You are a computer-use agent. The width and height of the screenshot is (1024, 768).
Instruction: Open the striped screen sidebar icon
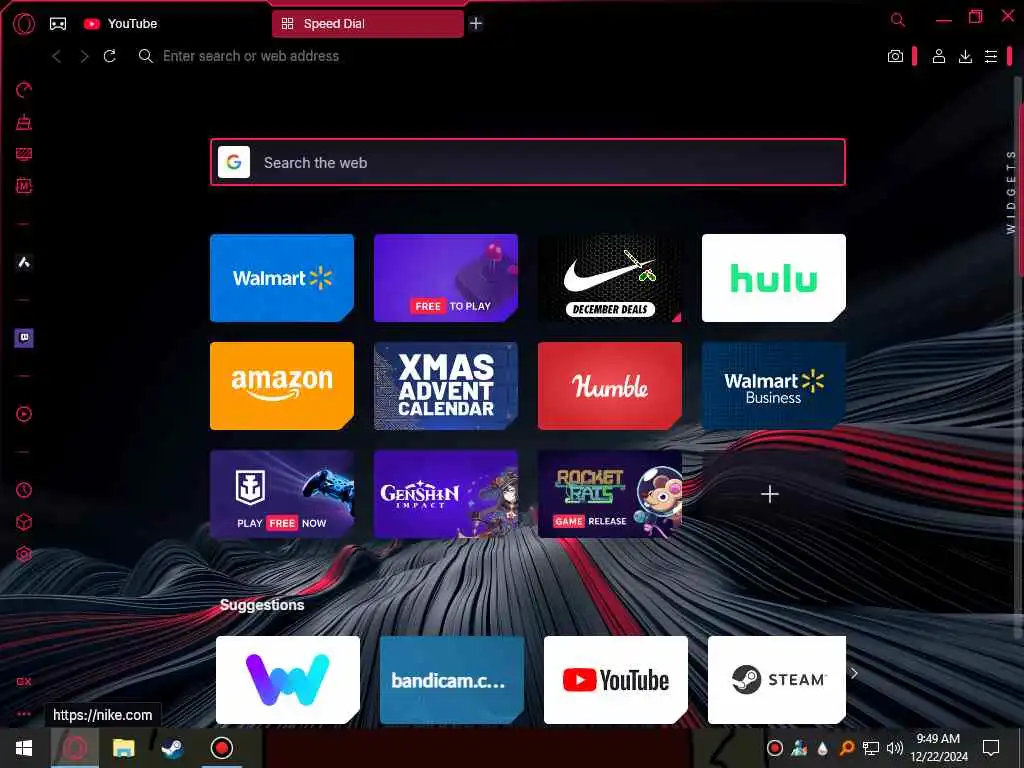coord(24,153)
